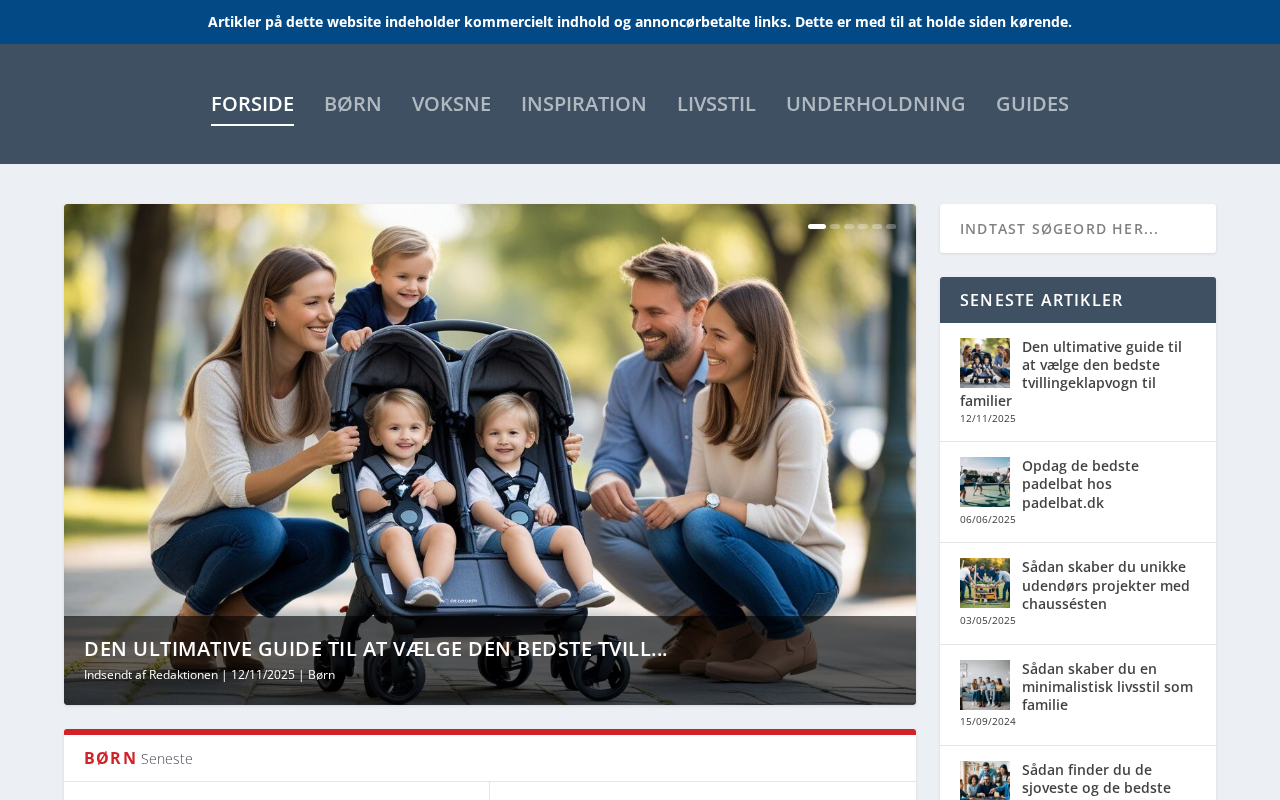Open 'Sådan finder du de sjoveste' article
The image size is (1280, 800).
pyautogui.click(x=1096, y=779)
